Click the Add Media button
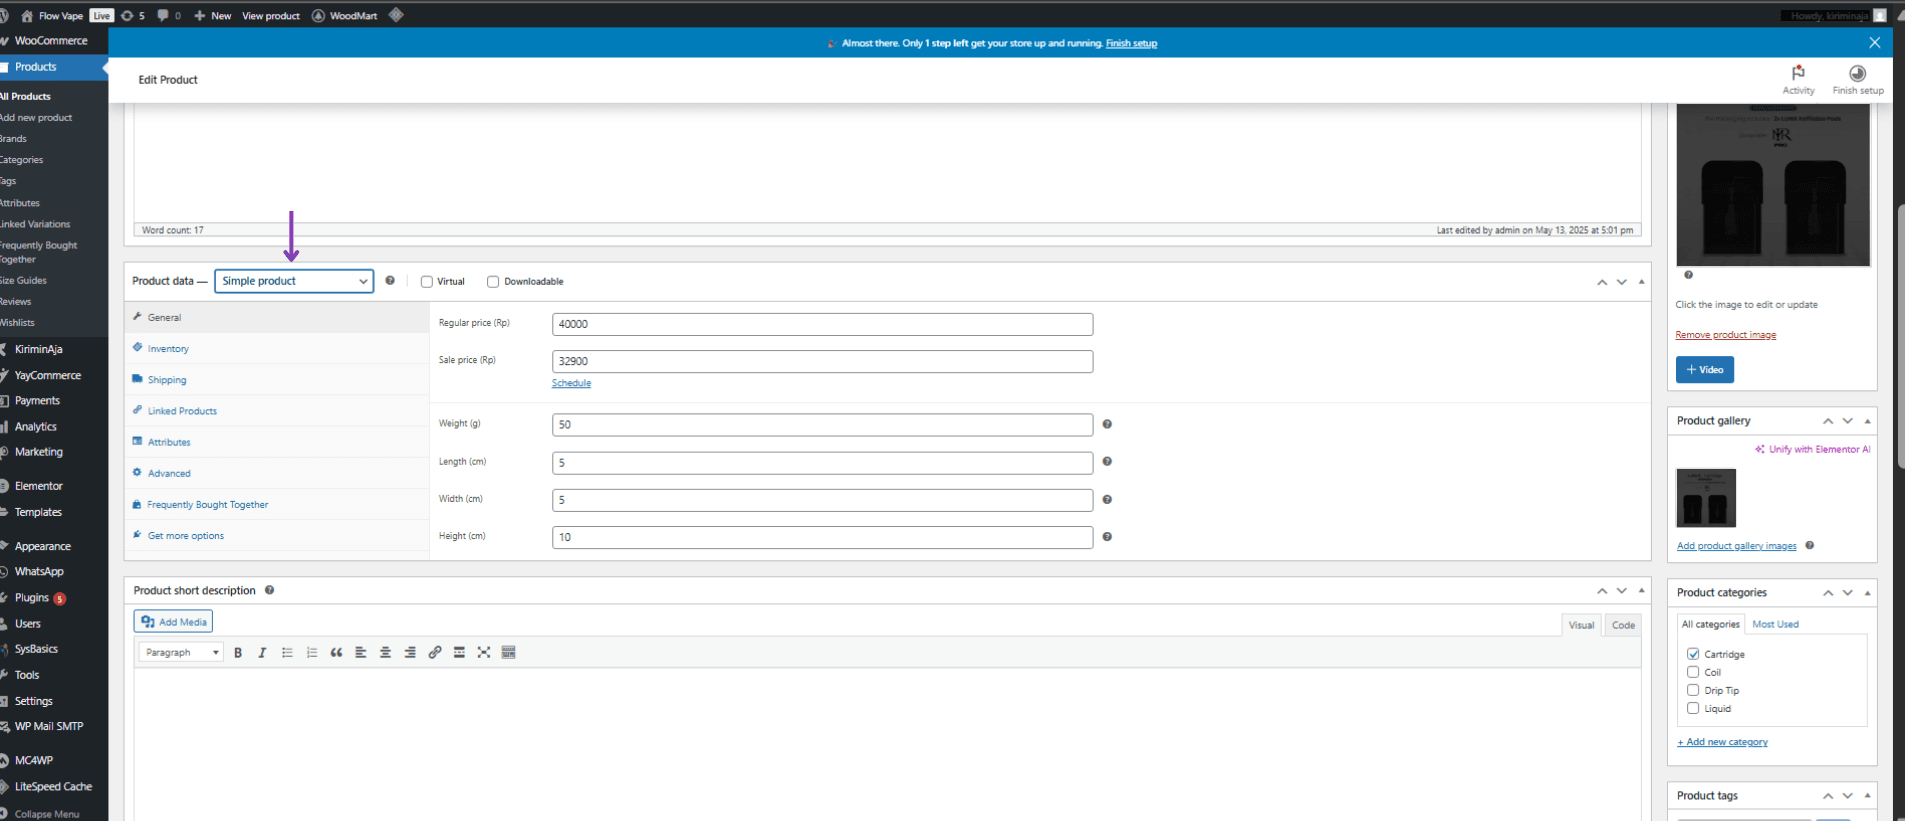The width and height of the screenshot is (1905, 821). (173, 622)
